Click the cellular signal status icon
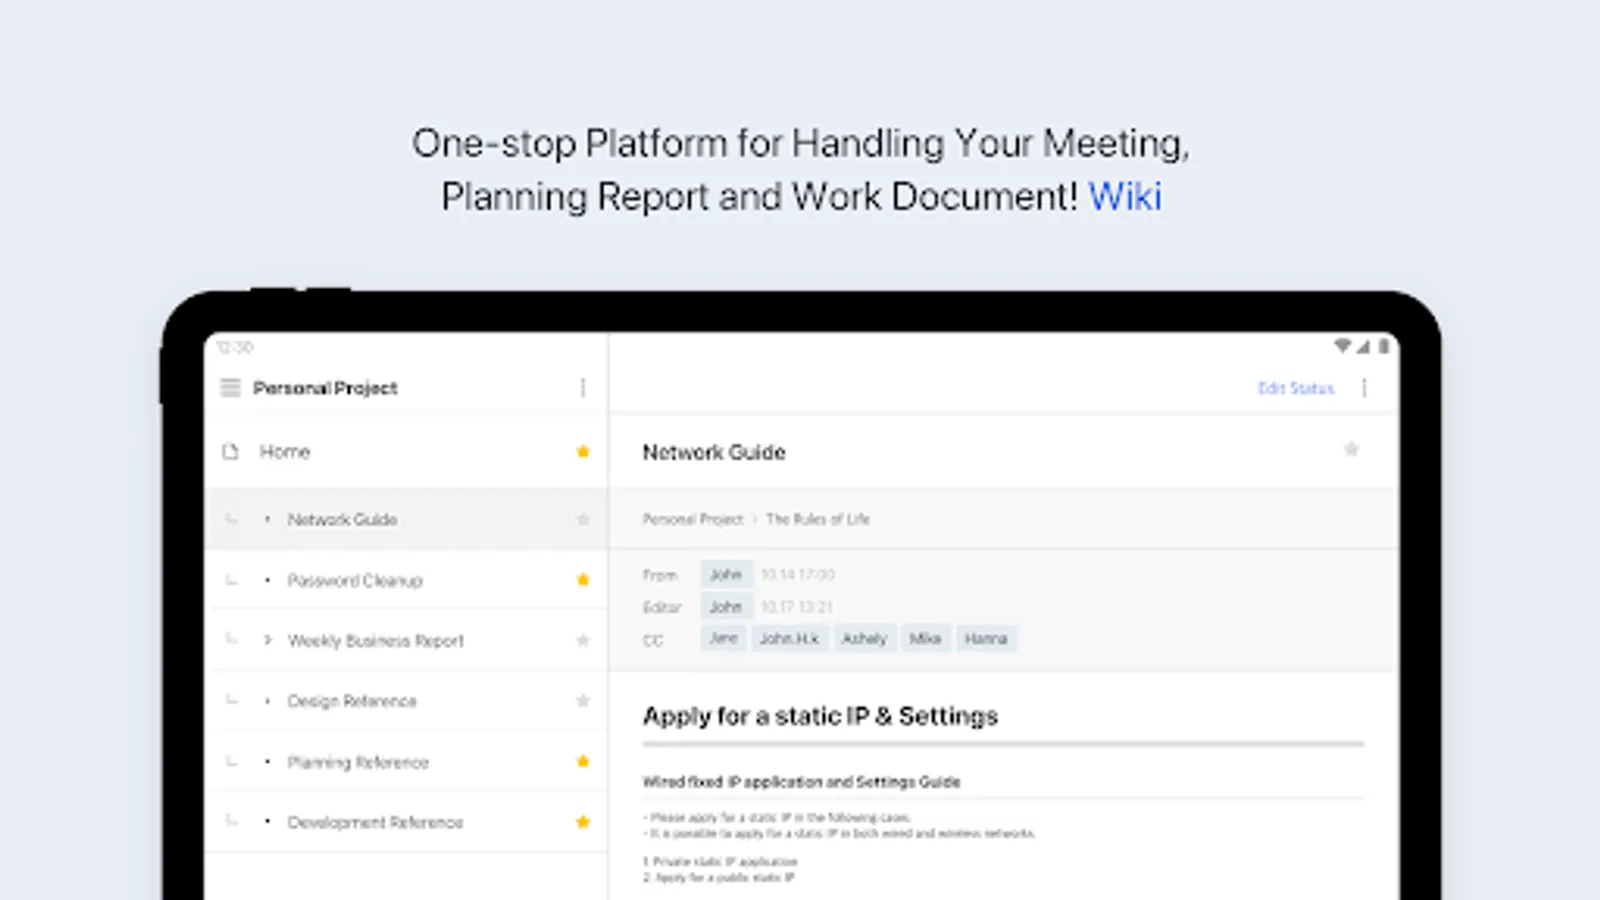The width and height of the screenshot is (1600, 900). (x=1363, y=346)
